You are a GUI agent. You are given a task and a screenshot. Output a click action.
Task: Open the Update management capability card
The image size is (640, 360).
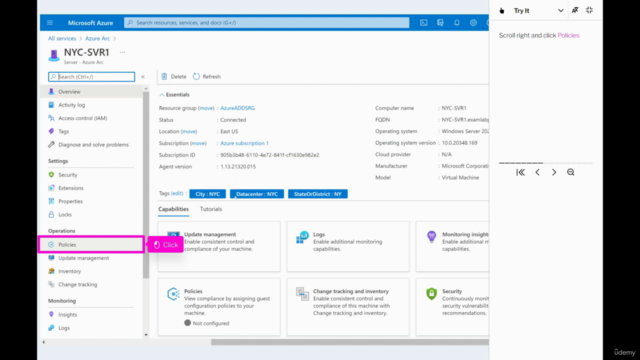219,247
